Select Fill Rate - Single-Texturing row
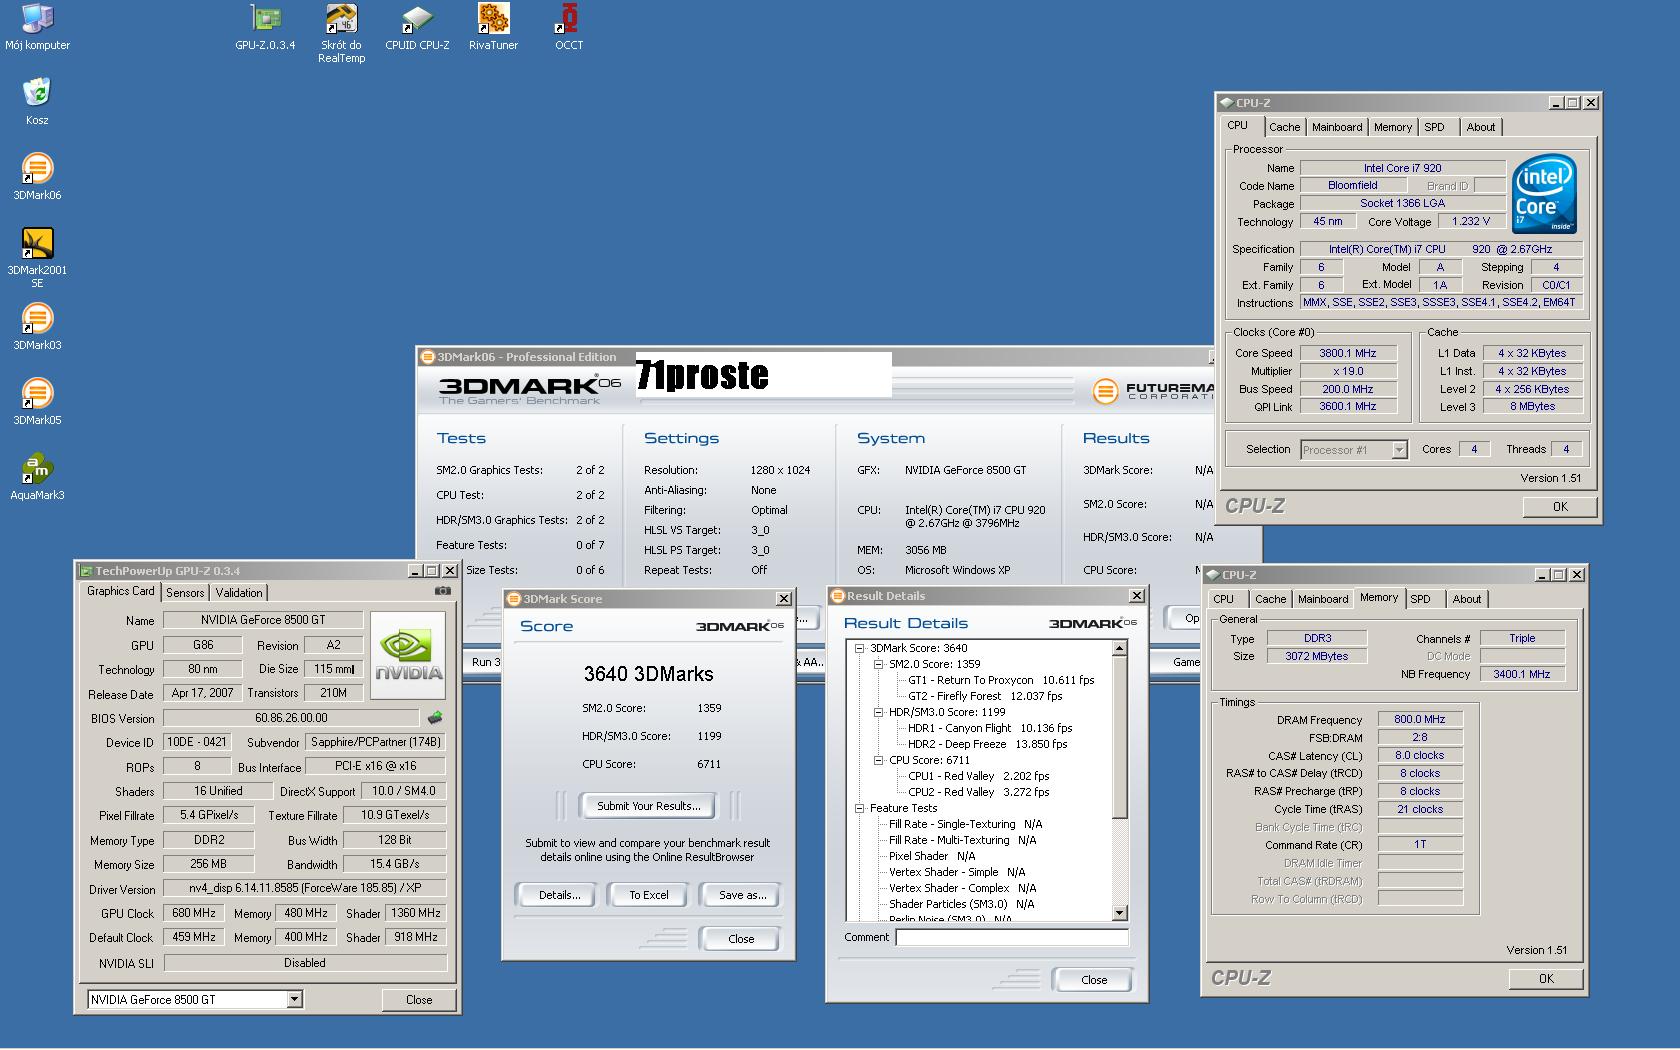1680x1050 pixels. (x=965, y=824)
